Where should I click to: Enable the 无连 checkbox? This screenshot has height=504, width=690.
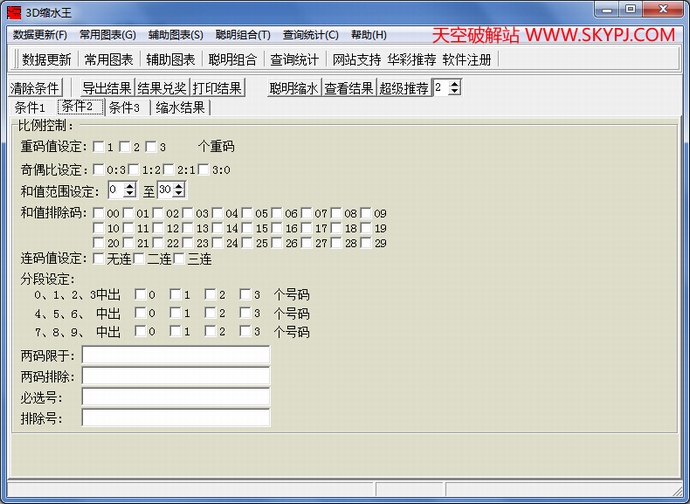99,259
